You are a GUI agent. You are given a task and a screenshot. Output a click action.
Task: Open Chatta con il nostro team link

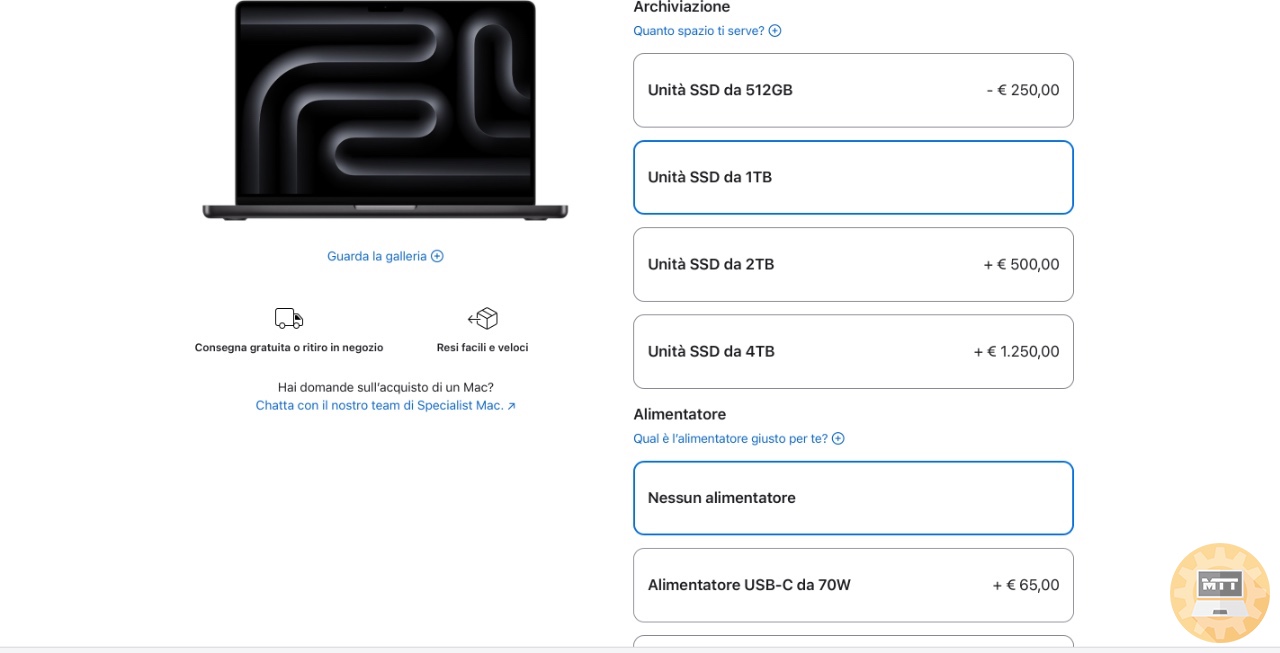click(x=379, y=406)
